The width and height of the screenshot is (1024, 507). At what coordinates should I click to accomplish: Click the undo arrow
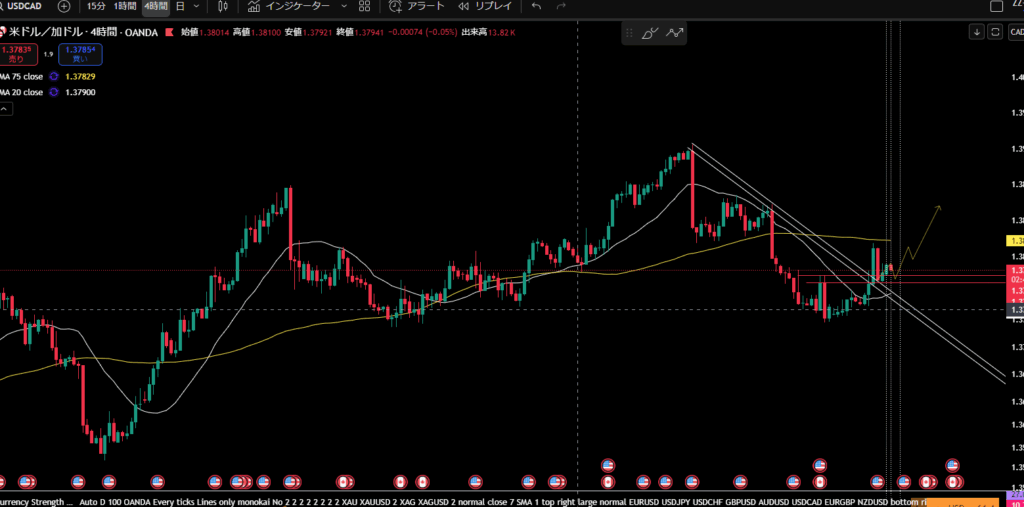coord(536,6)
